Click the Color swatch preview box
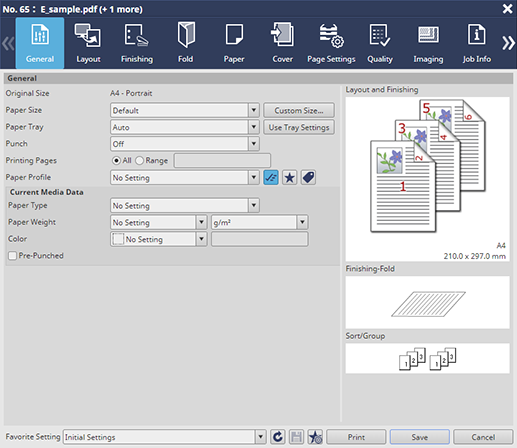 118,239
